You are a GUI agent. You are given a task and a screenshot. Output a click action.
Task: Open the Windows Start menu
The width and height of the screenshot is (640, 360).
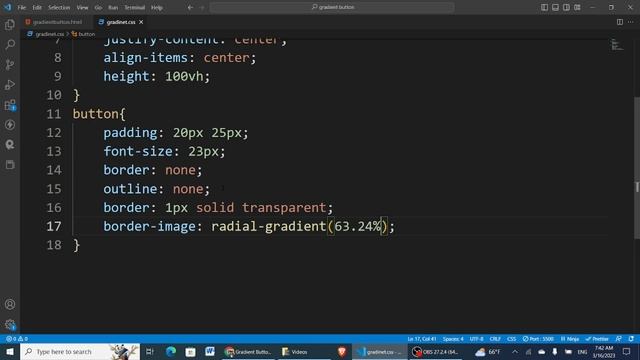[x=10, y=351]
